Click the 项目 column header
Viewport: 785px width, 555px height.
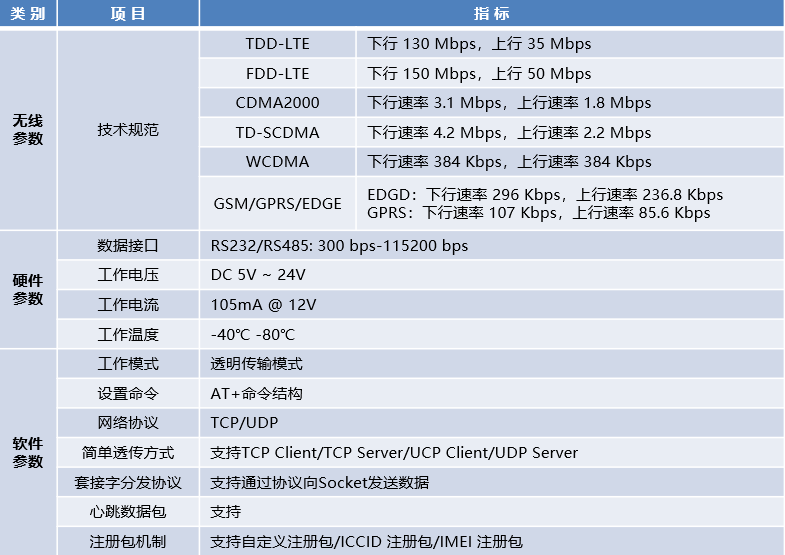tap(128, 13)
